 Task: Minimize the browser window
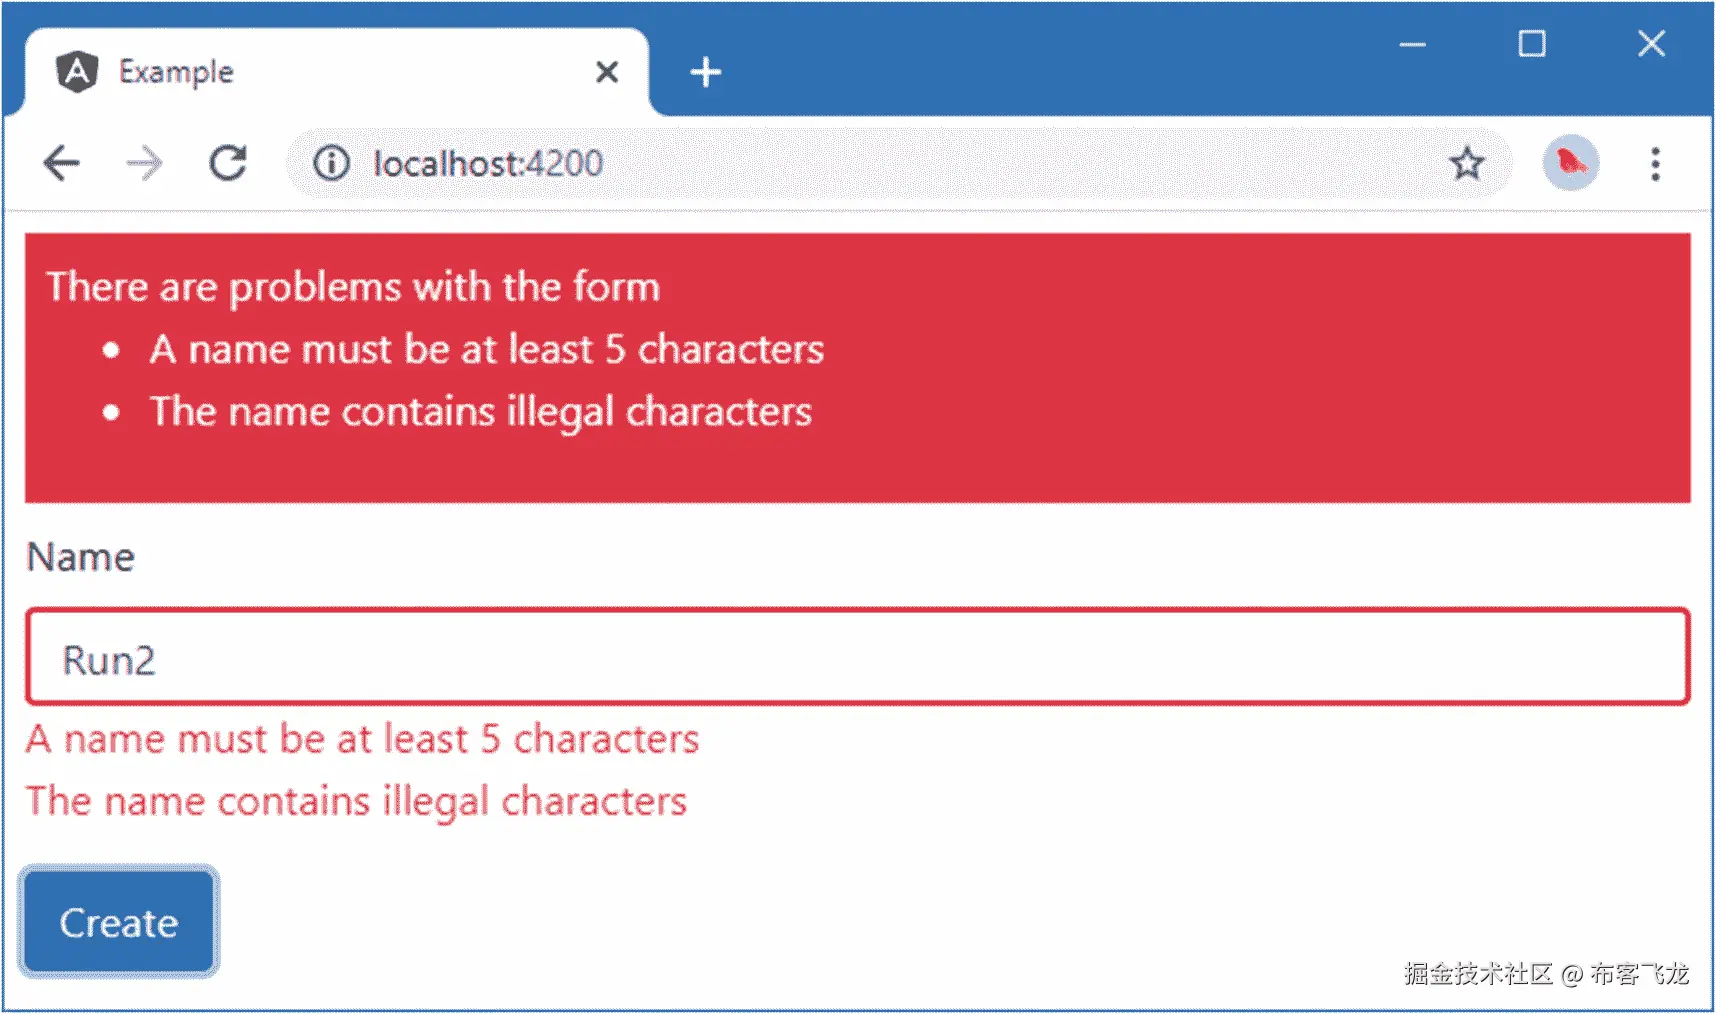point(1412,44)
